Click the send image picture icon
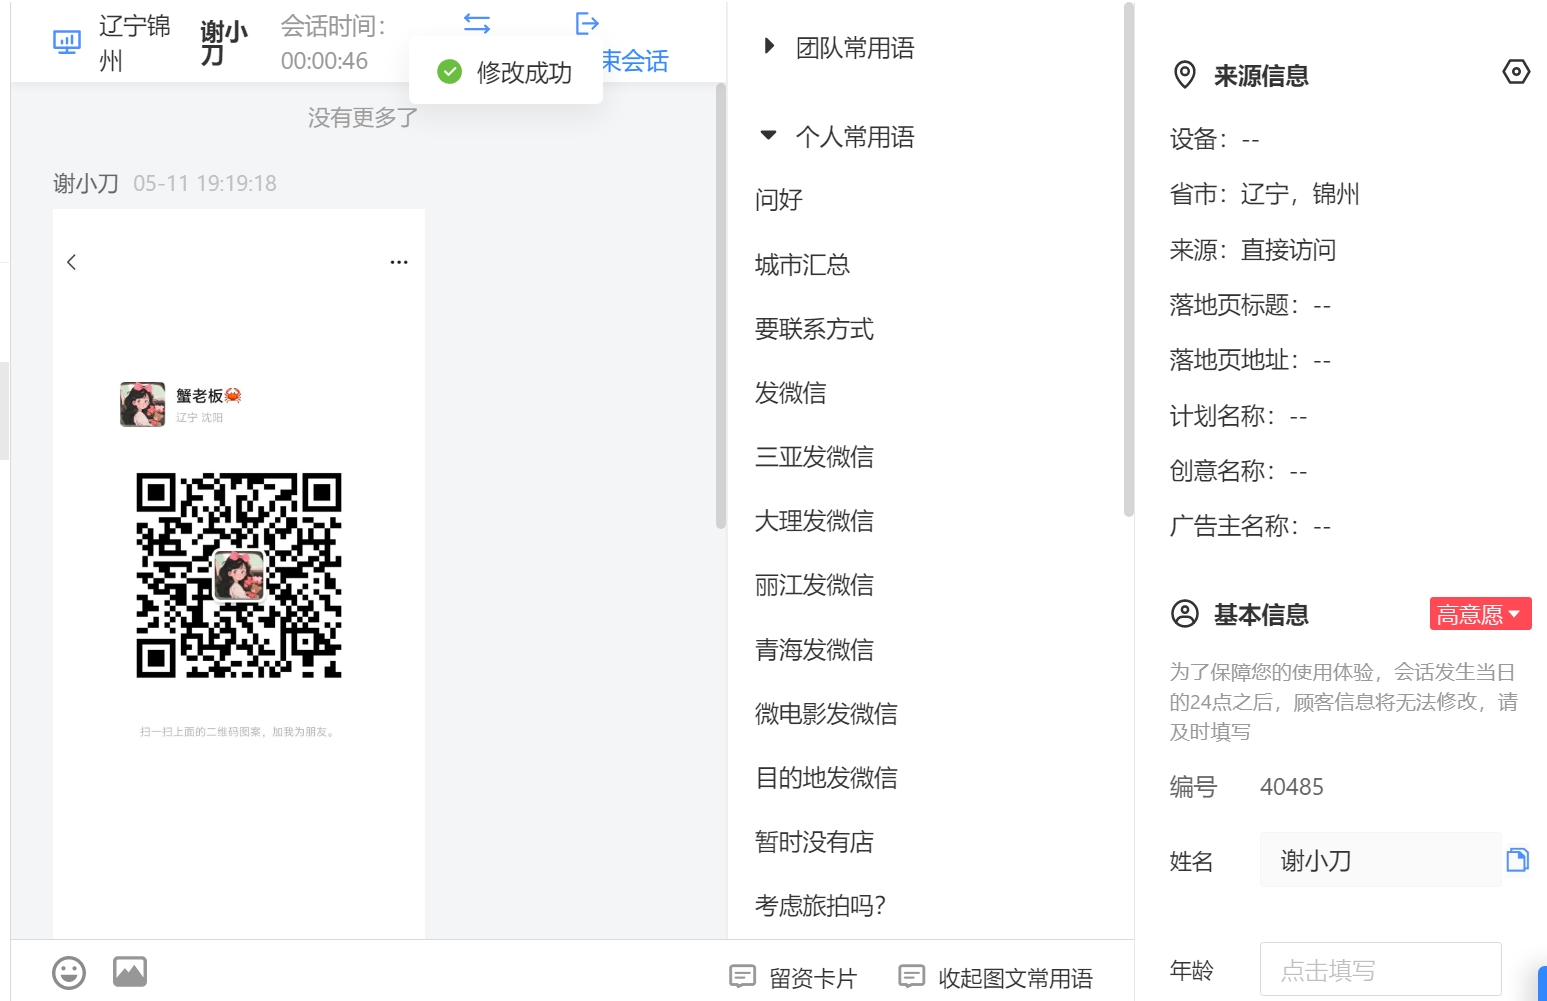The width and height of the screenshot is (1547, 1001). 130,971
